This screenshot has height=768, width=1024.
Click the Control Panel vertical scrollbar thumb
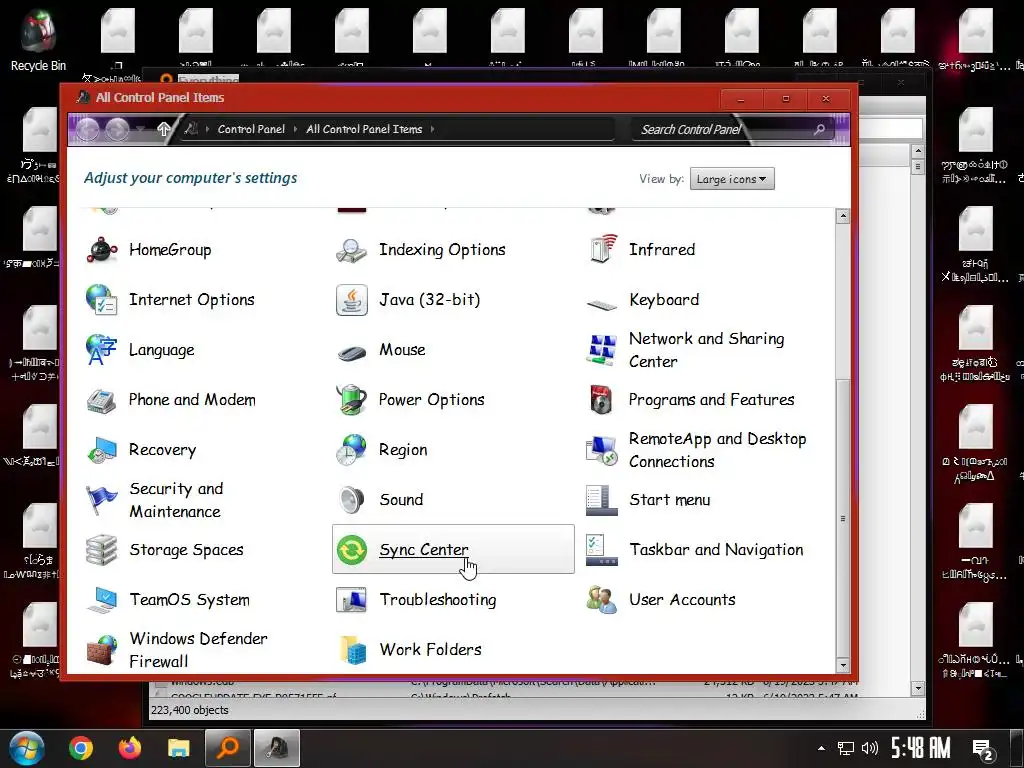[843, 519]
